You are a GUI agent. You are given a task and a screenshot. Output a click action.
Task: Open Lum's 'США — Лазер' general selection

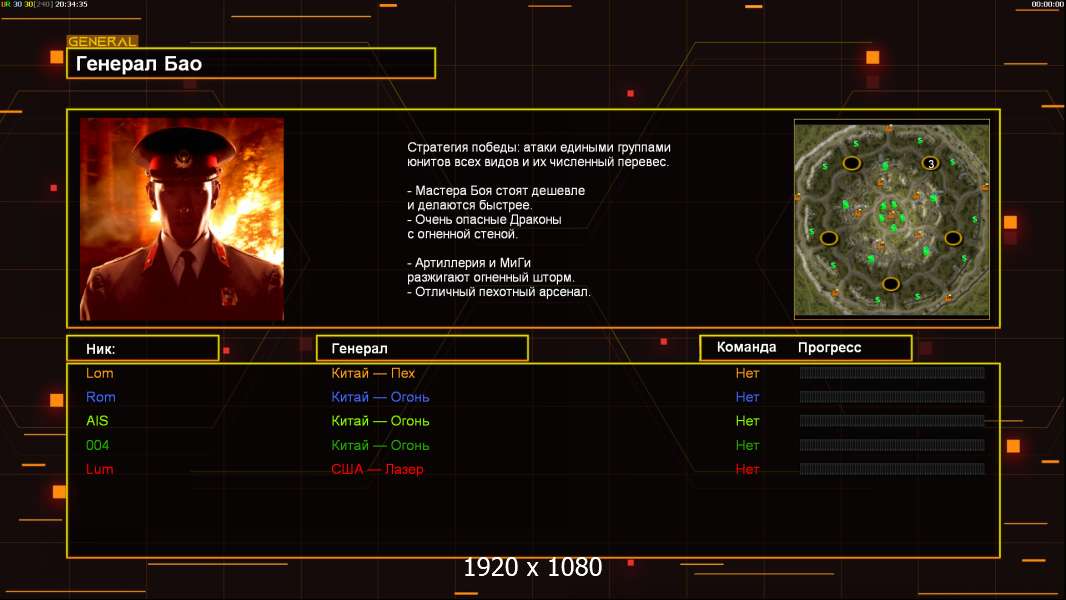click(x=377, y=469)
